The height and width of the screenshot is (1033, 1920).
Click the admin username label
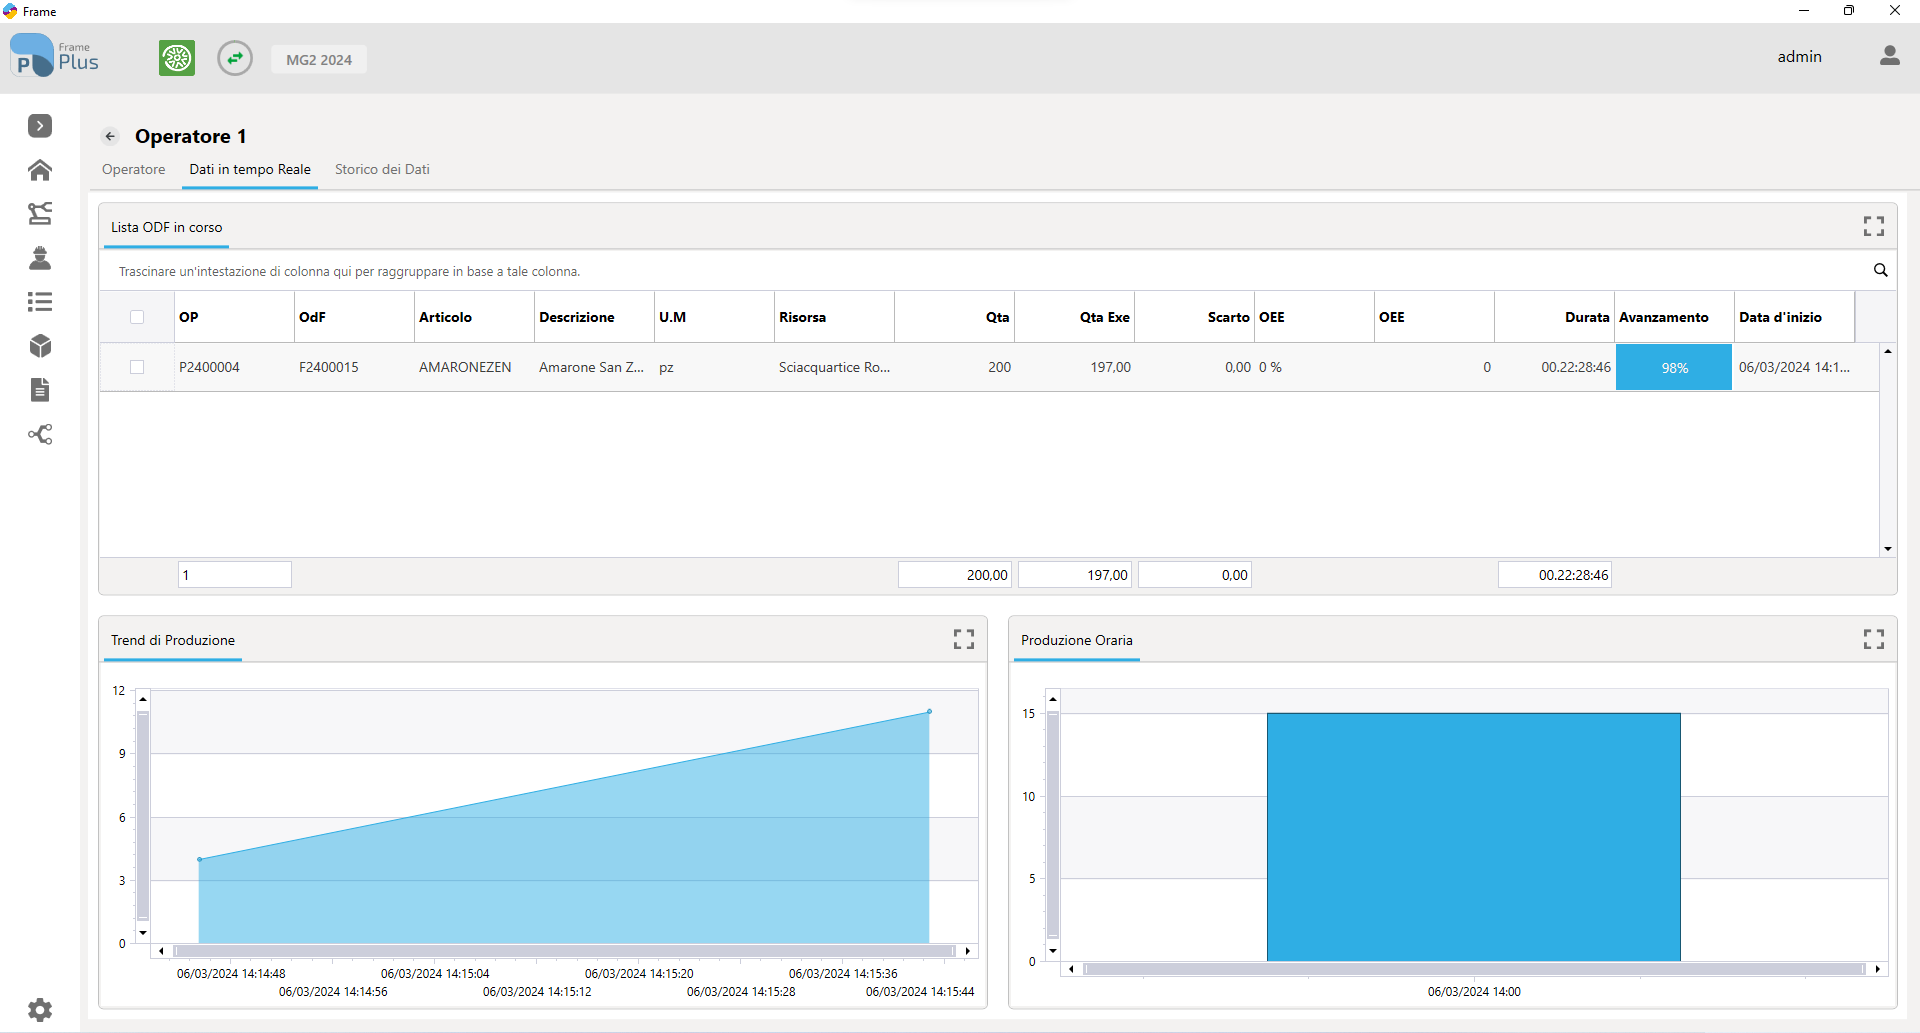click(1799, 57)
